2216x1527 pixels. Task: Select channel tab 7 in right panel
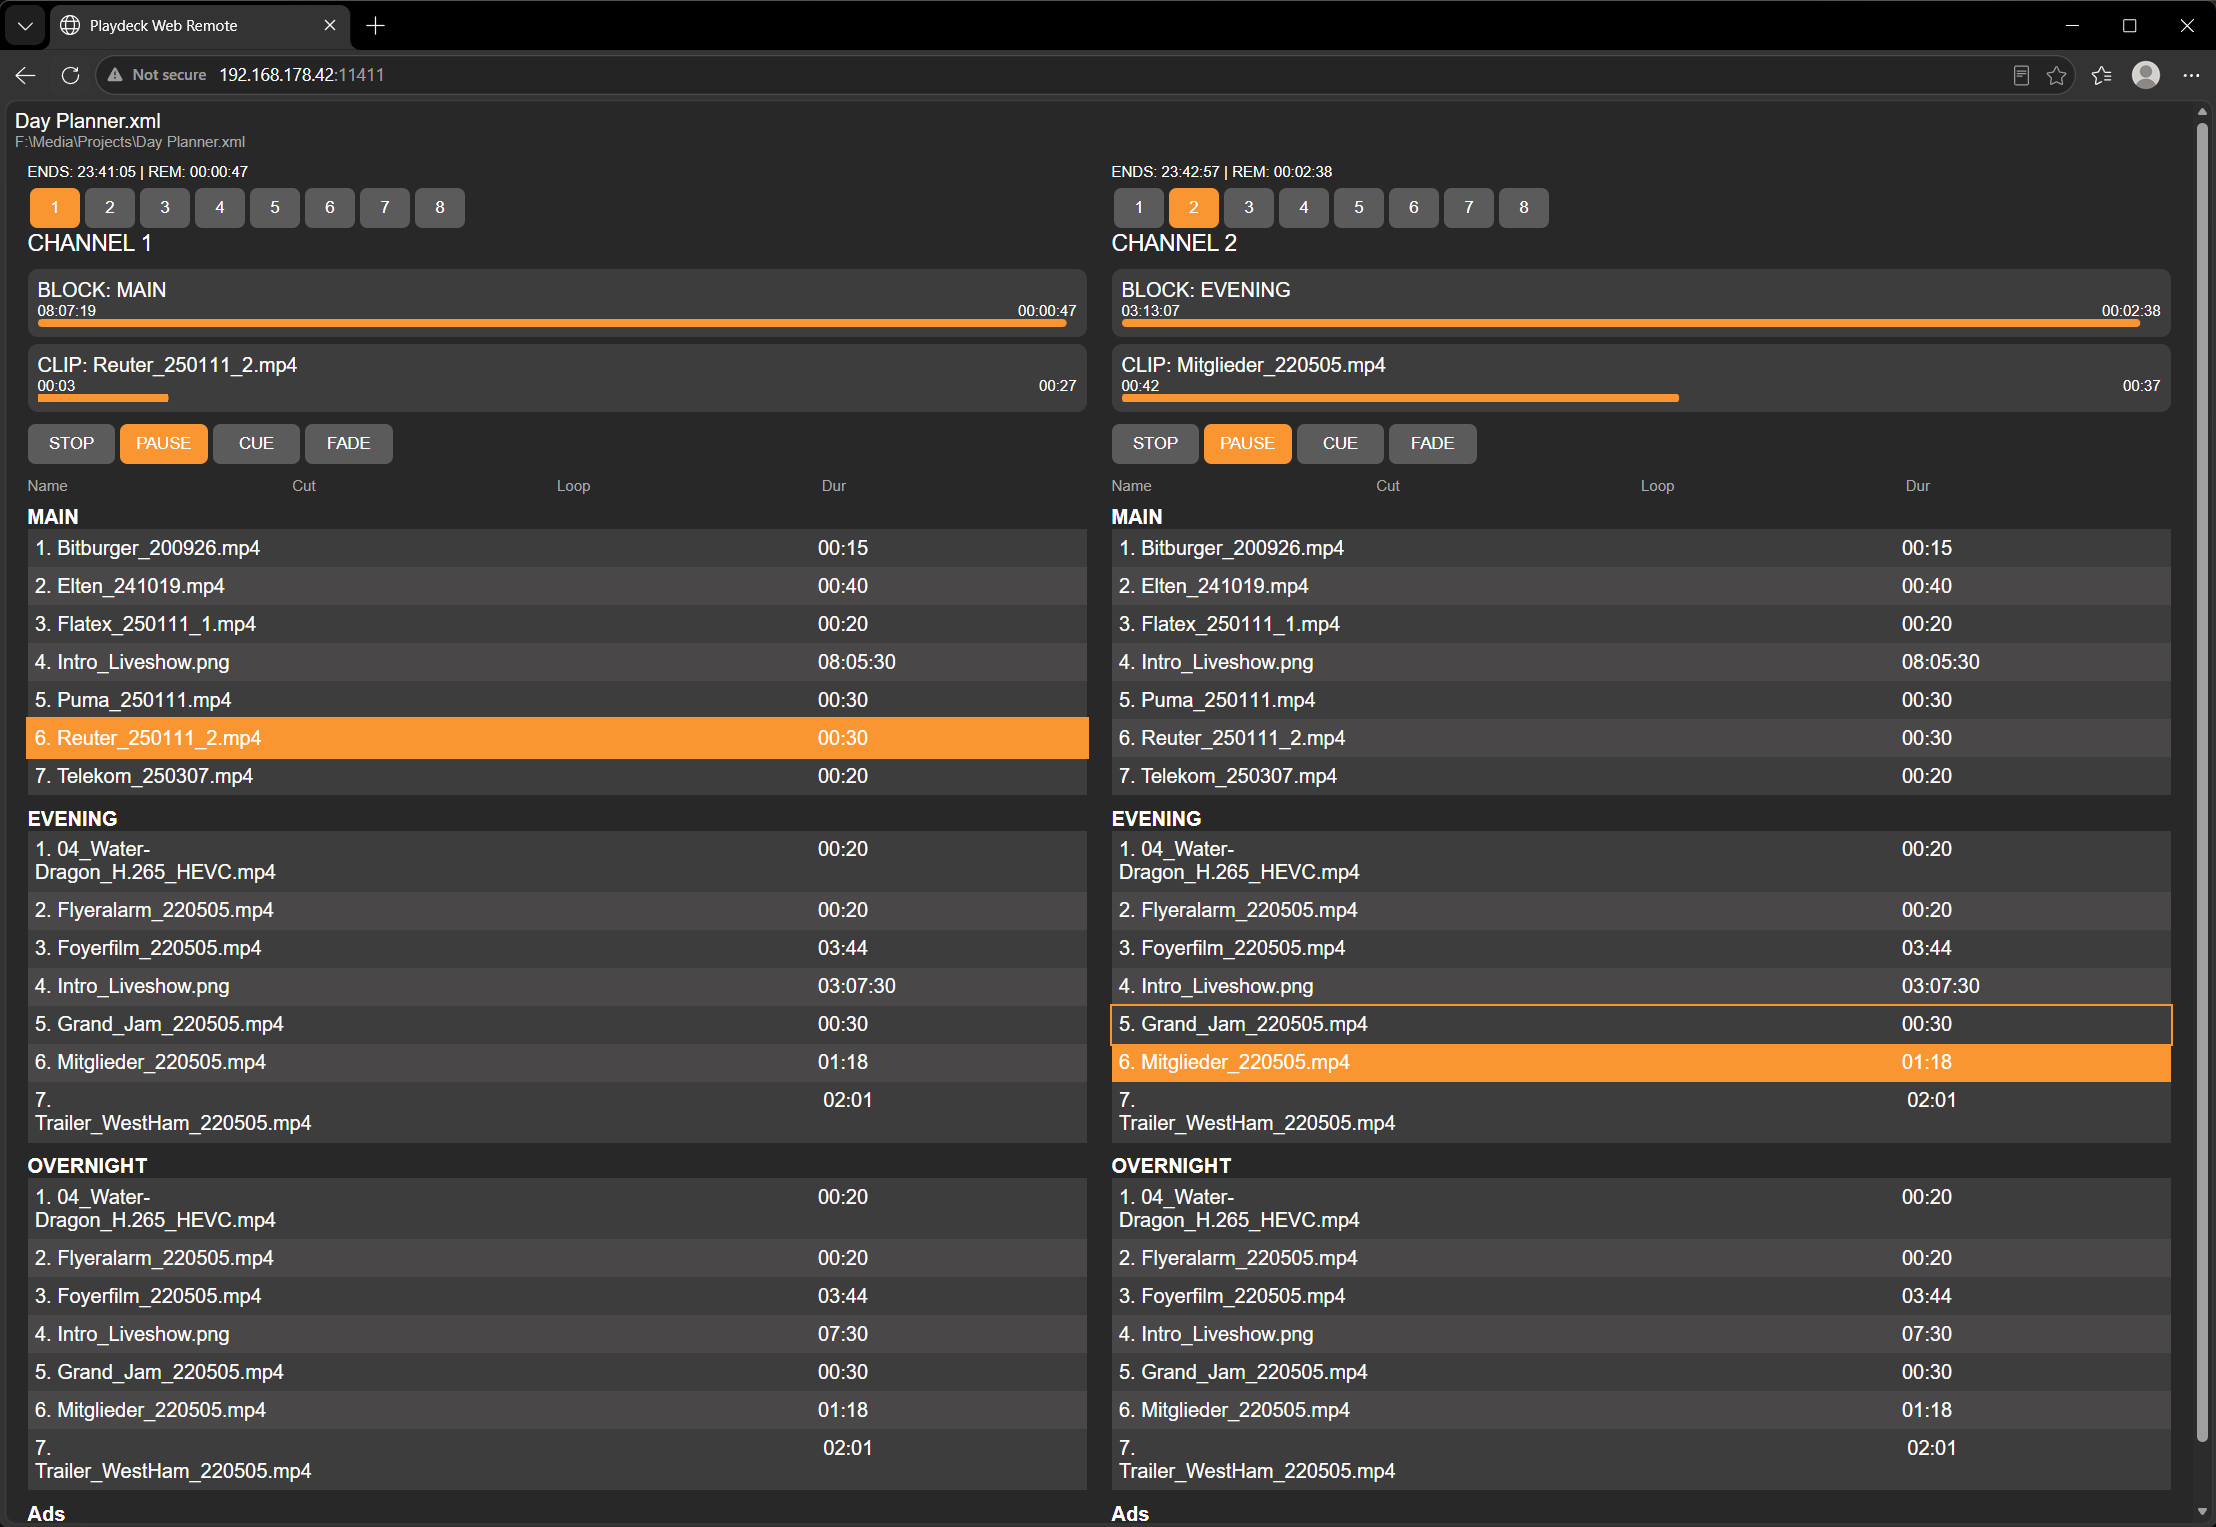pos(1469,208)
